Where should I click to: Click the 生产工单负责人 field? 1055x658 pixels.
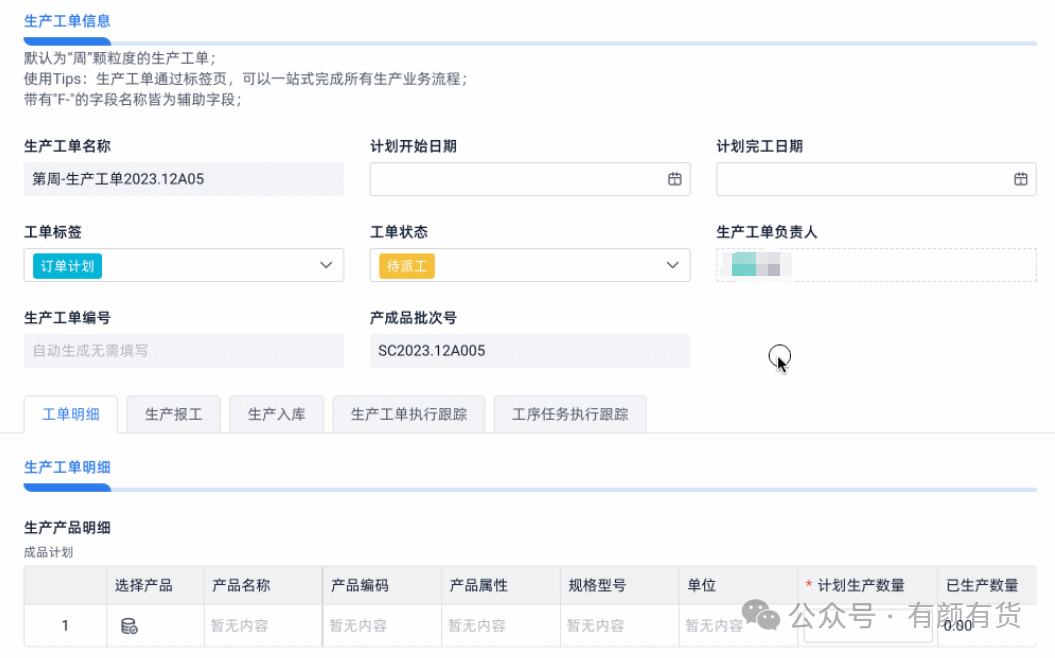[x=875, y=265]
